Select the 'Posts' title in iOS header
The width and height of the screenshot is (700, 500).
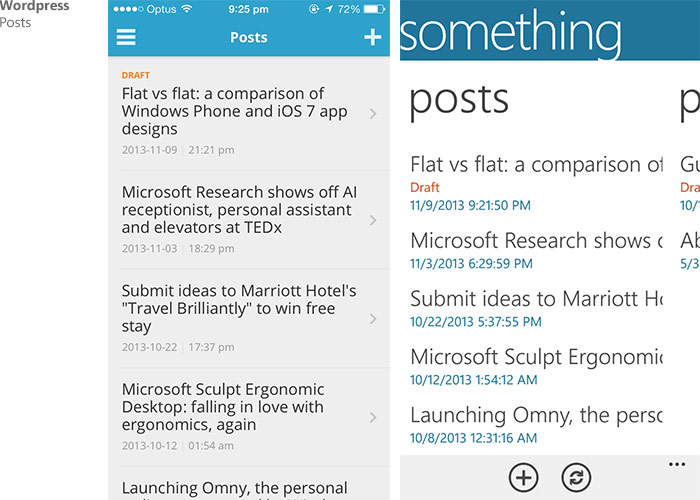[x=249, y=37]
